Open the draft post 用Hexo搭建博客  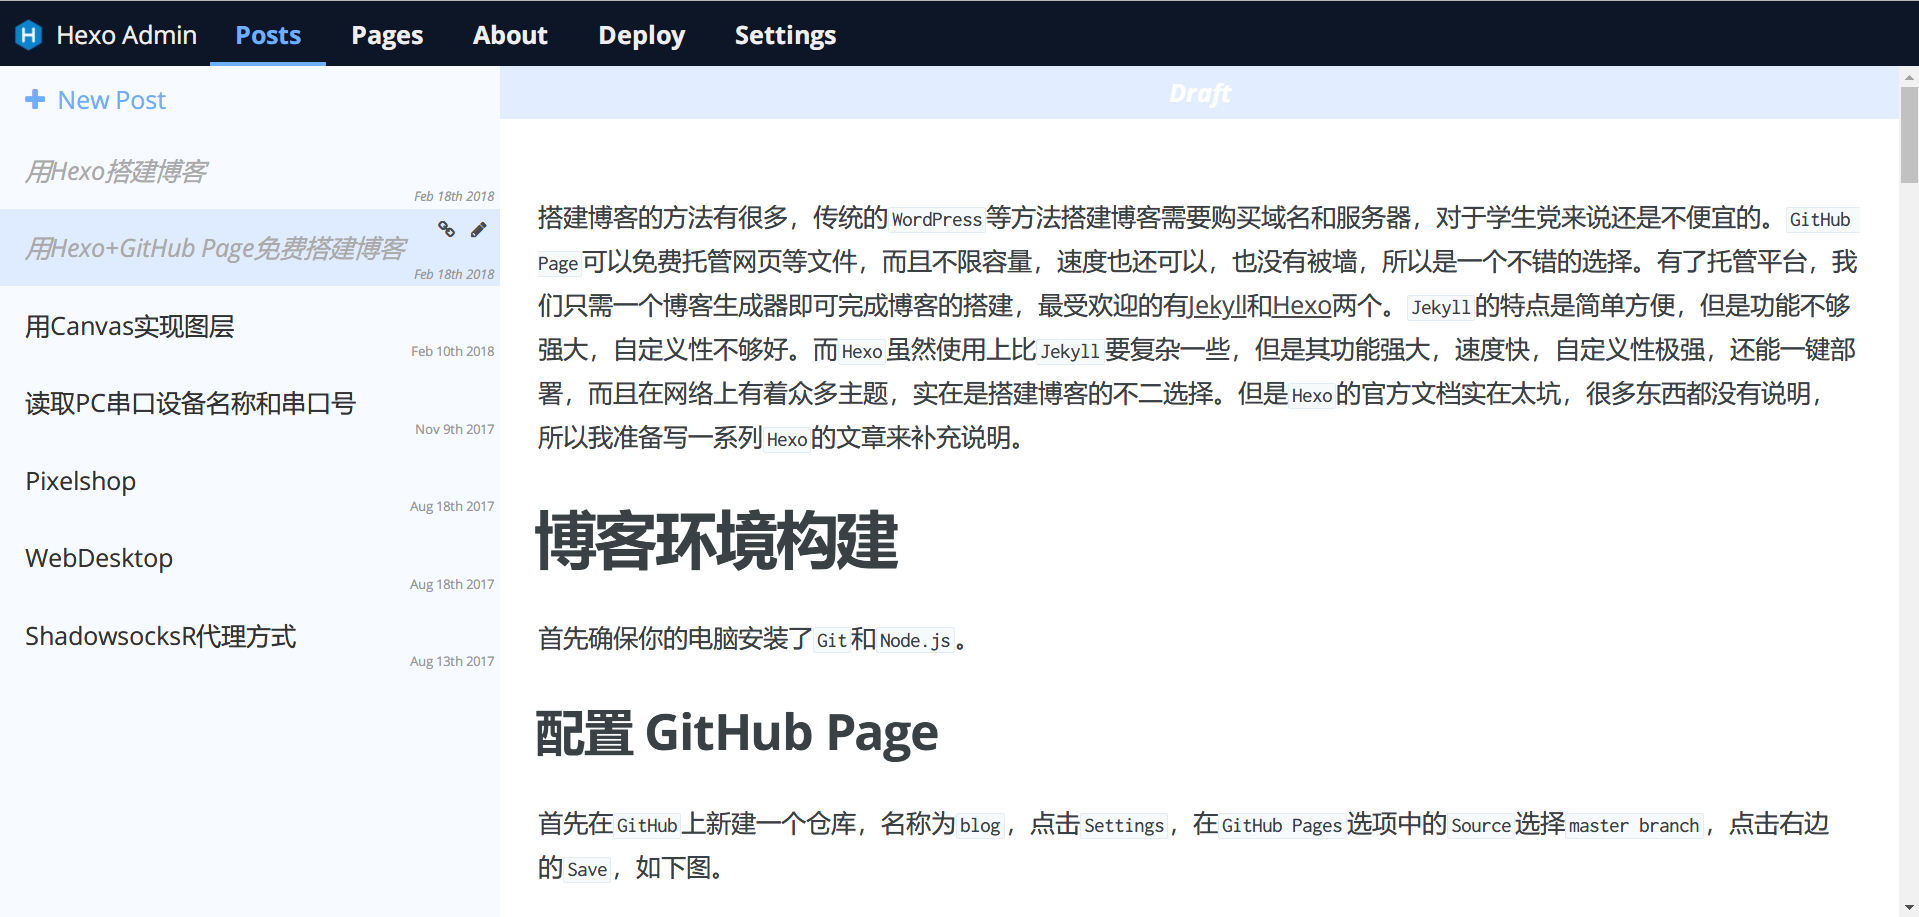pos(116,171)
